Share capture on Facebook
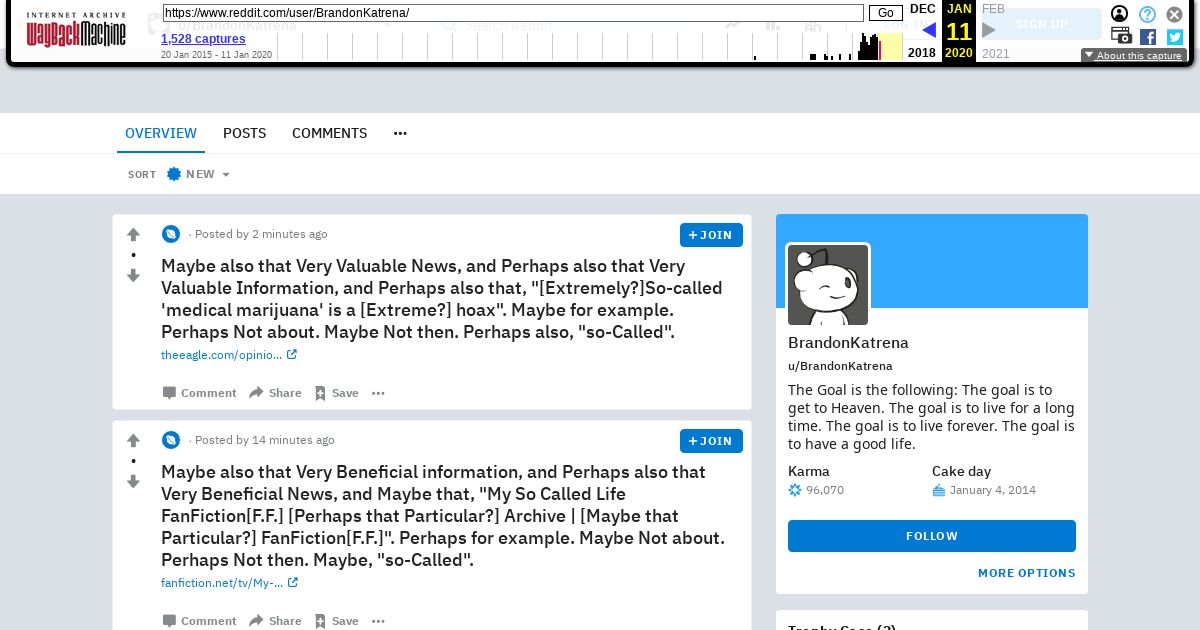Image resolution: width=1200 pixels, height=630 pixels. pos(1148,37)
